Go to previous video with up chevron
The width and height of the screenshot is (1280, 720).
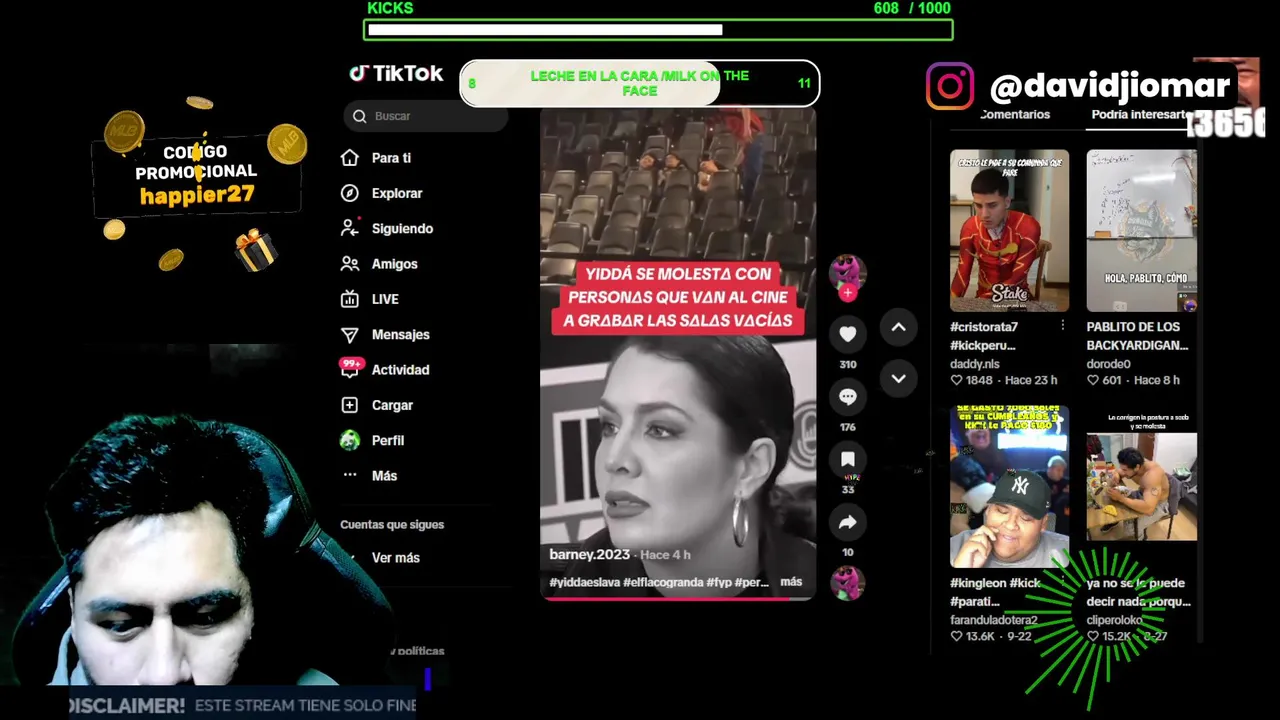pyautogui.click(x=898, y=327)
